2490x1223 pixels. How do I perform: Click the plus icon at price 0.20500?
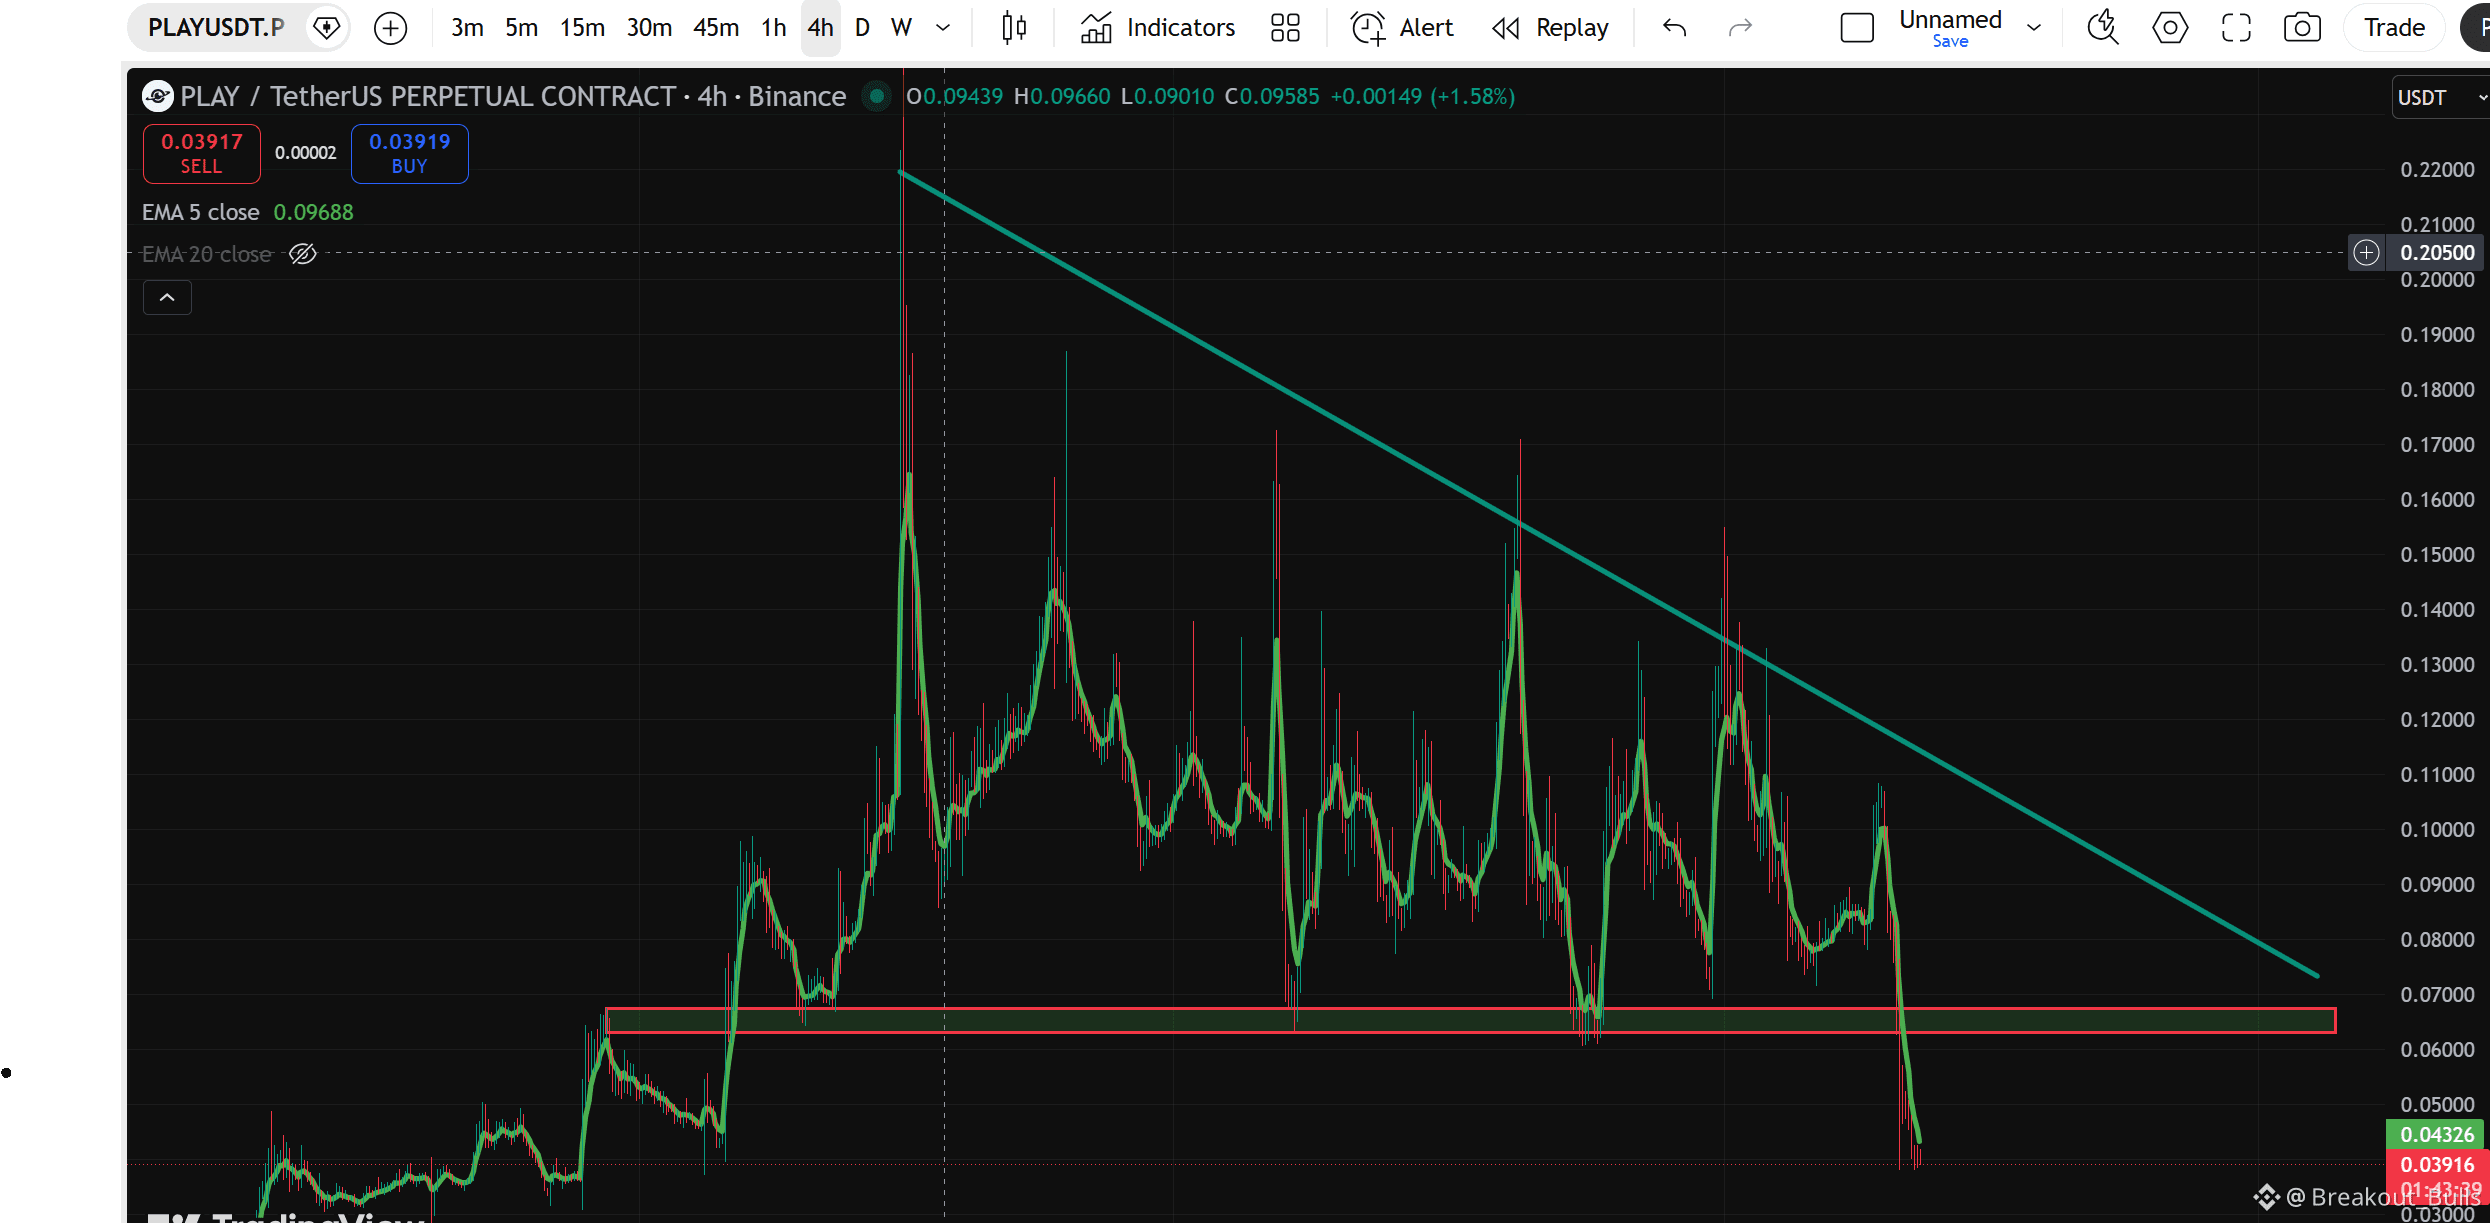[x=2366, y=252]
